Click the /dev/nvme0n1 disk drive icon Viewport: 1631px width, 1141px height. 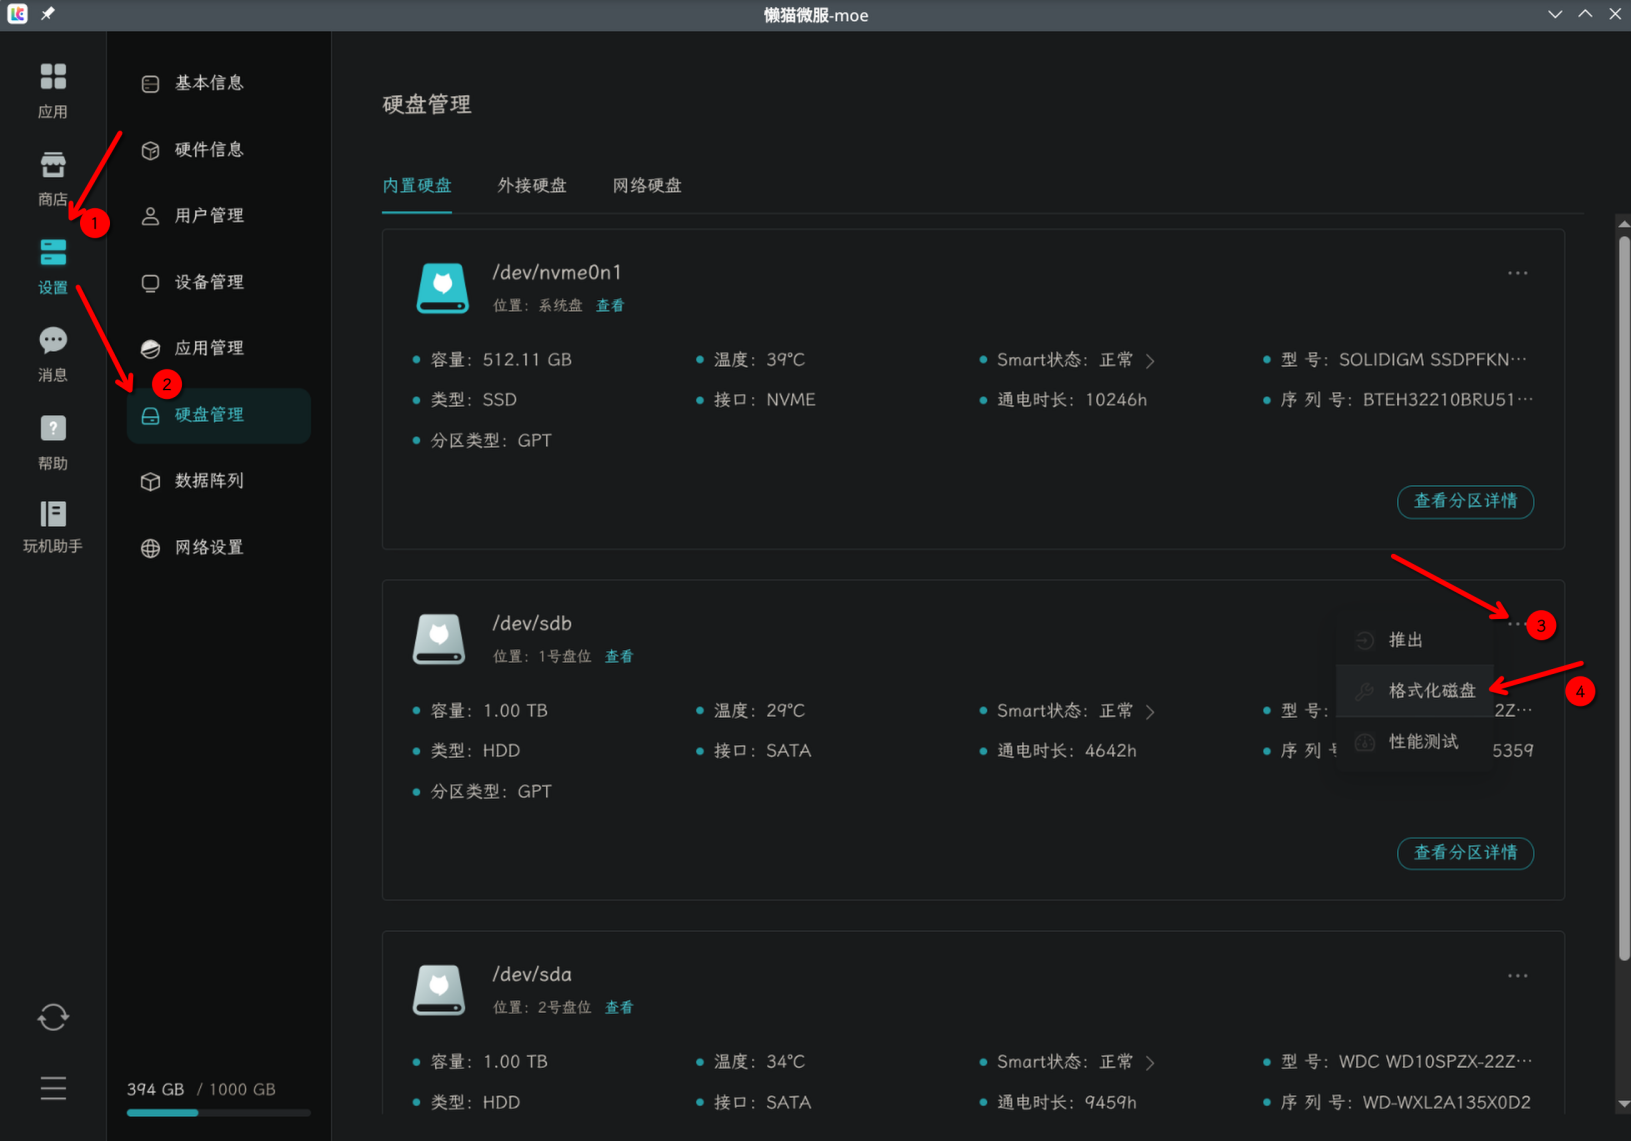point(442,288)
